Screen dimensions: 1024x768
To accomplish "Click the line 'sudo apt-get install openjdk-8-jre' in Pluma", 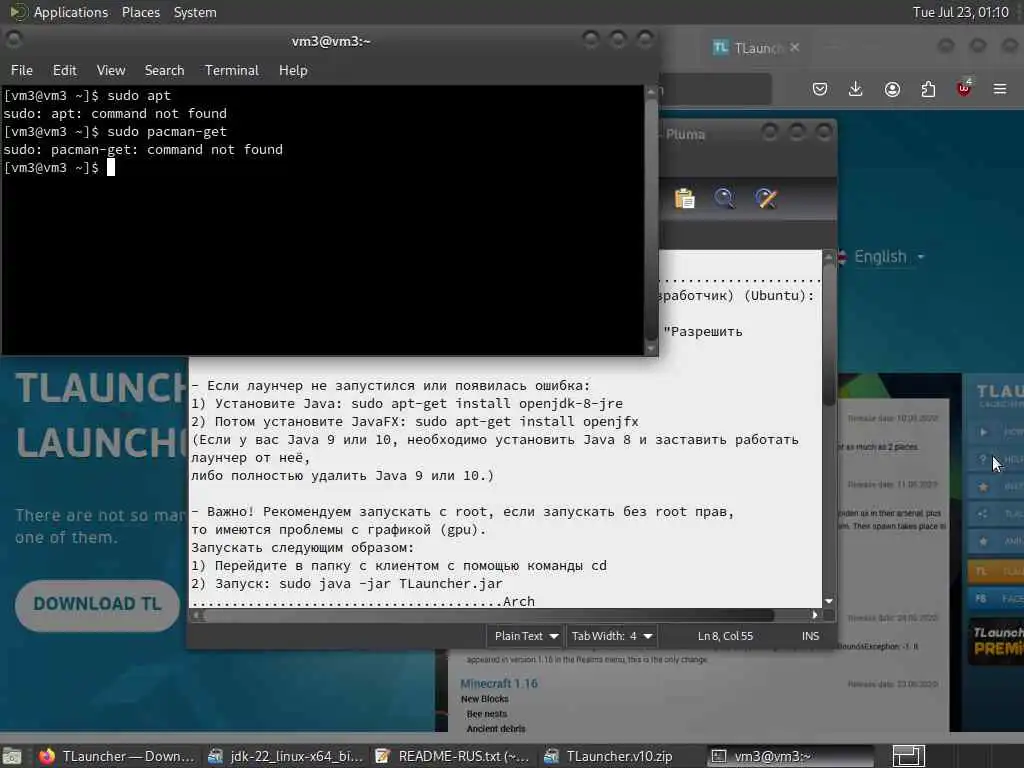I will (x=487, y=404).
